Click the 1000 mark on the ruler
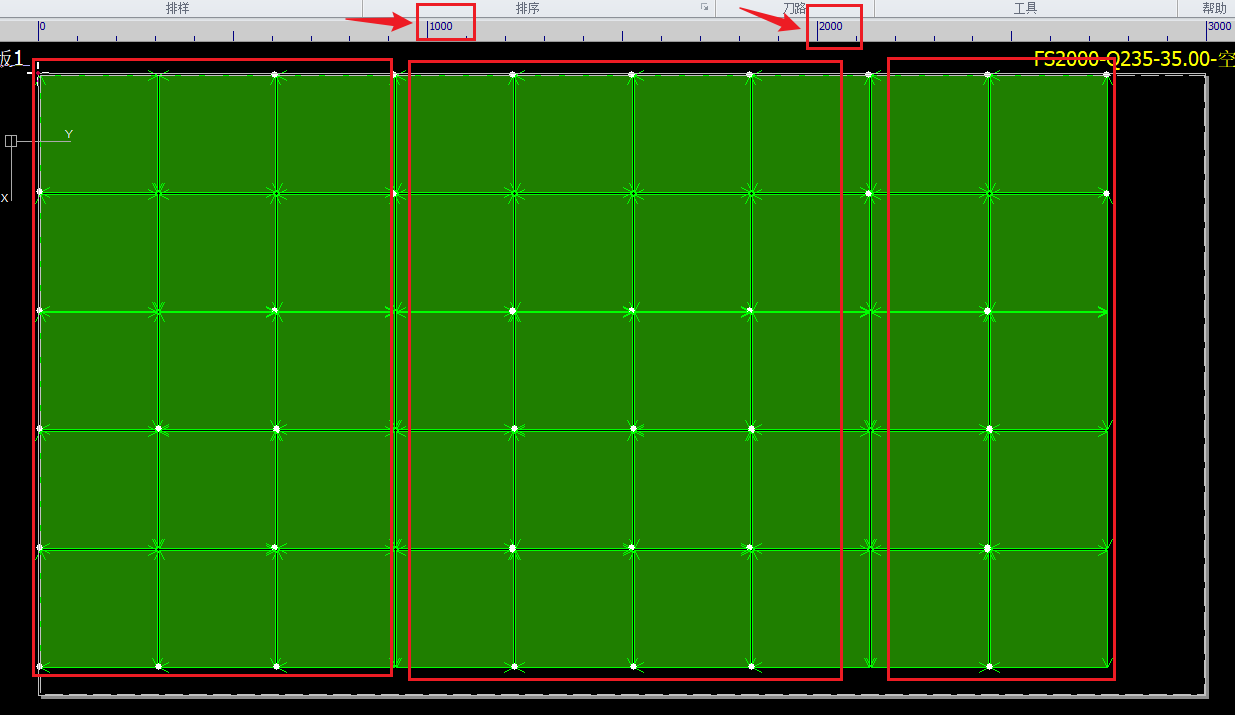This screenshot has width=1235, height=715. (441, 27)
